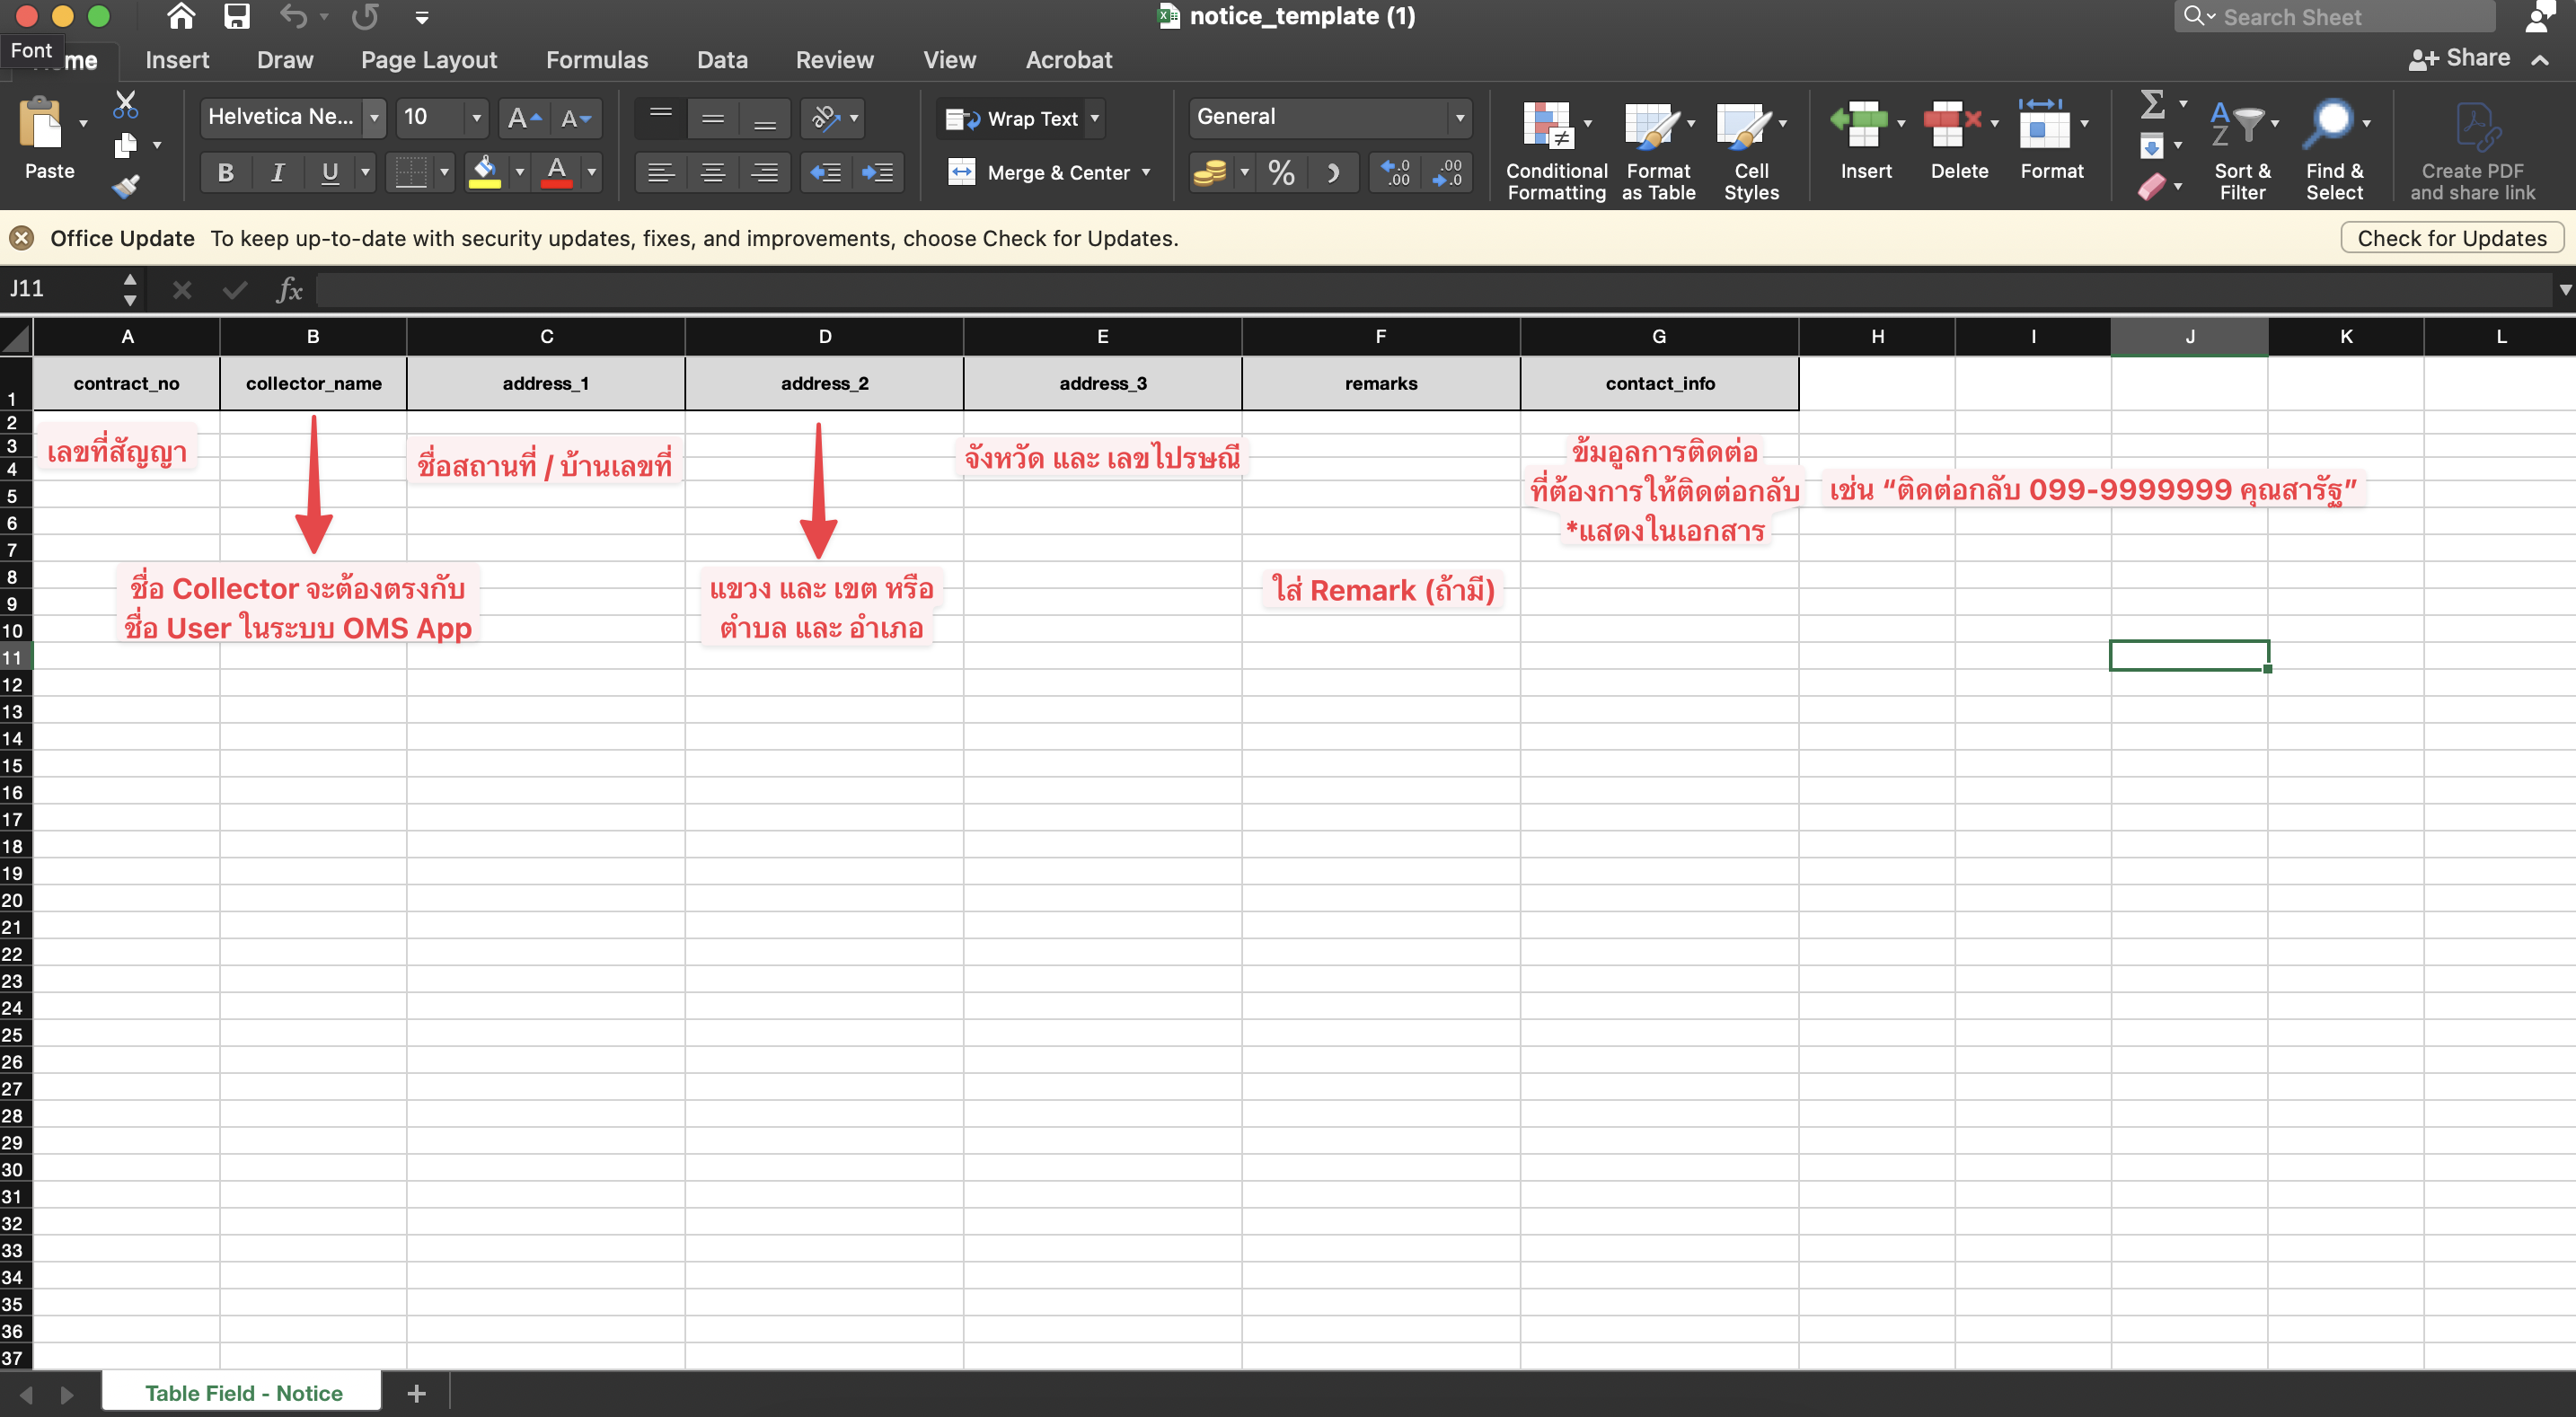Expand the General number format dropdown
Image resolution: width=2576 pixels, height=1417 pixels.
[x=1459, y=118]
